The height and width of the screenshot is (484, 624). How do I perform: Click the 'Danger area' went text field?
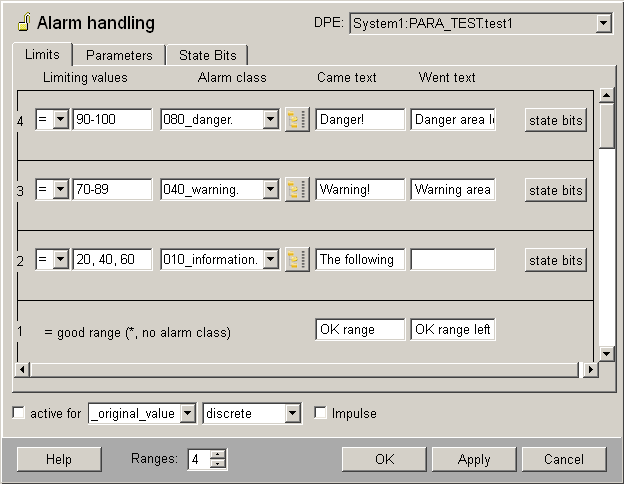tap(453, 119)
